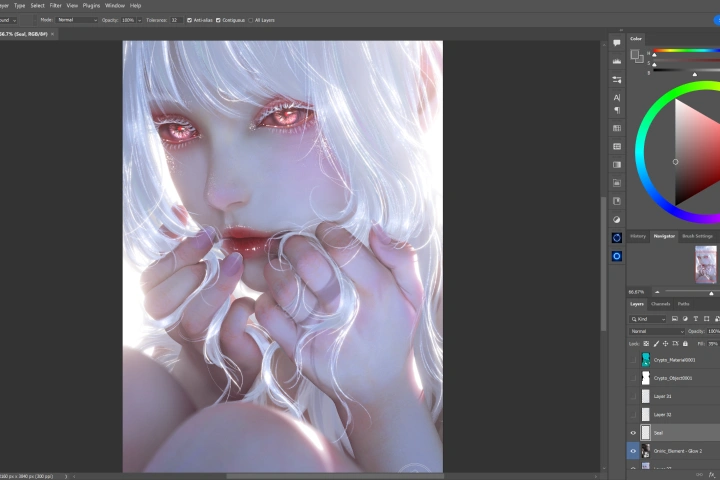Image resolution: width=720 pixels, height=480 pixels.
Task: Filter layers by type layers icon
Action: 696,319
